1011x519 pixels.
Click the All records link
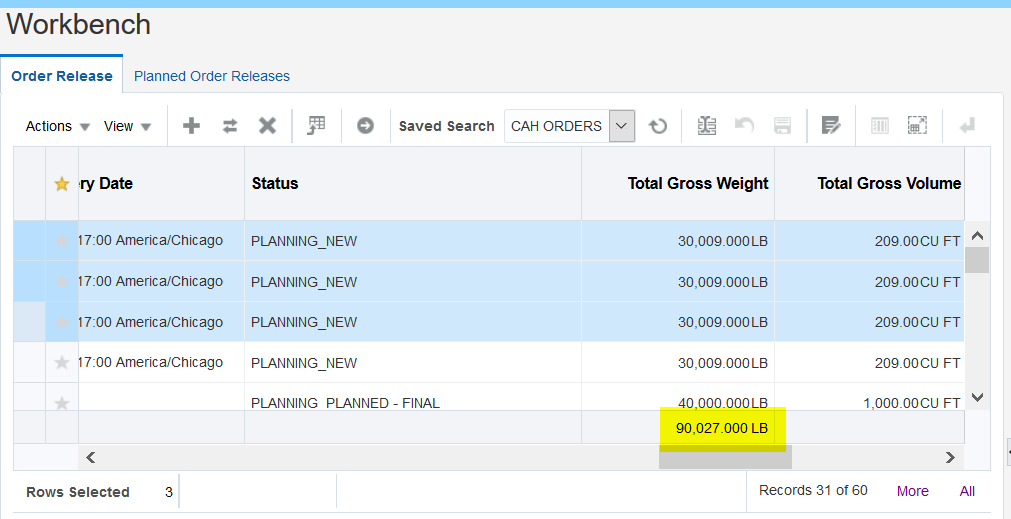click(x=967, y=491)
